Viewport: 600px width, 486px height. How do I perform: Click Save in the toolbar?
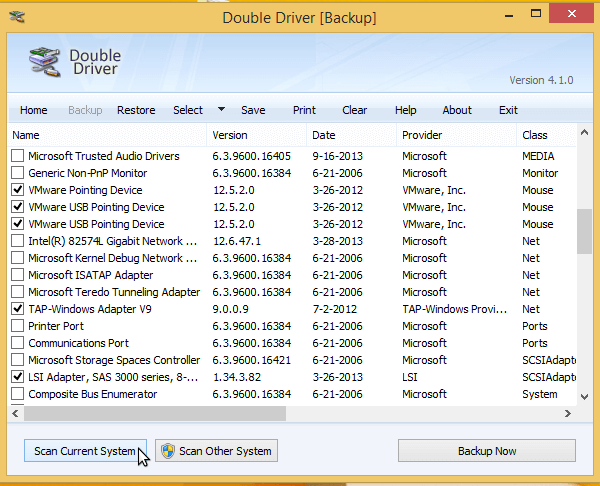pyautogui.click(x=253, y=110)
